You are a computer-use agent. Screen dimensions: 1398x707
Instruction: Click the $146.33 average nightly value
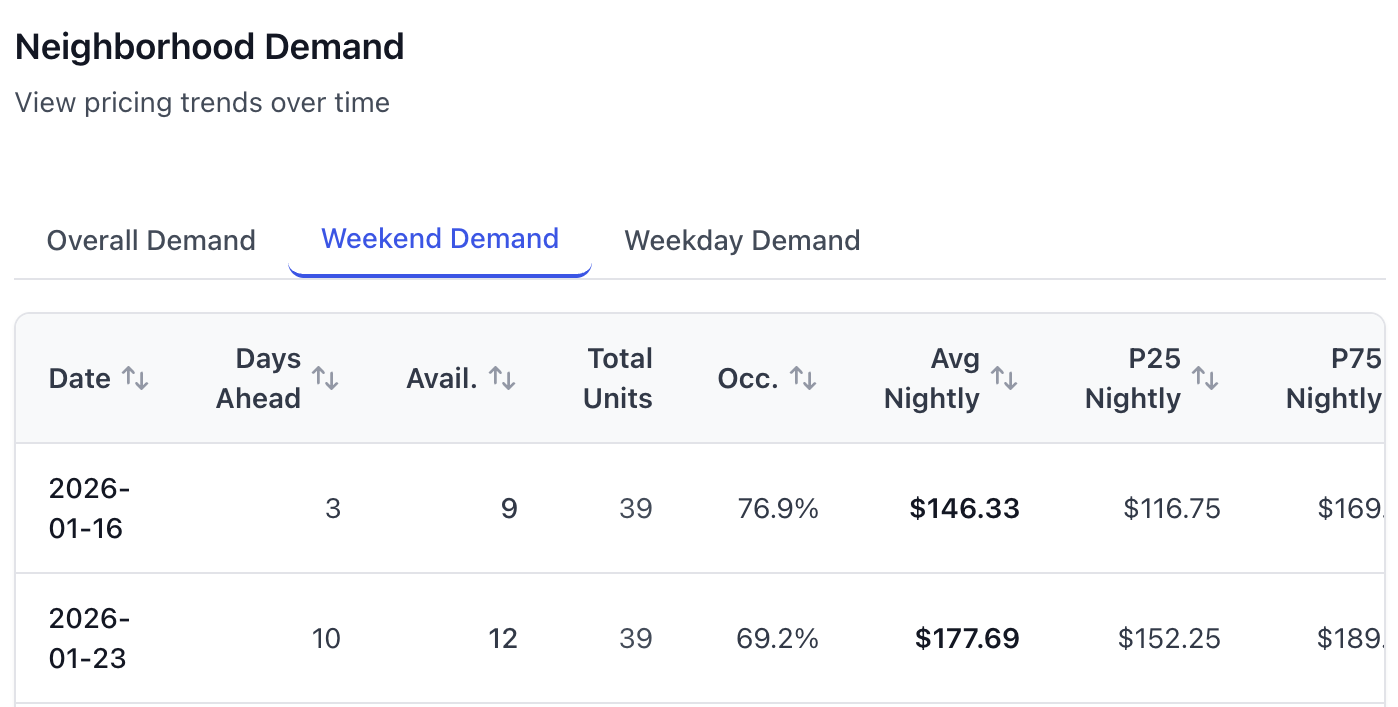coord(964,508)
